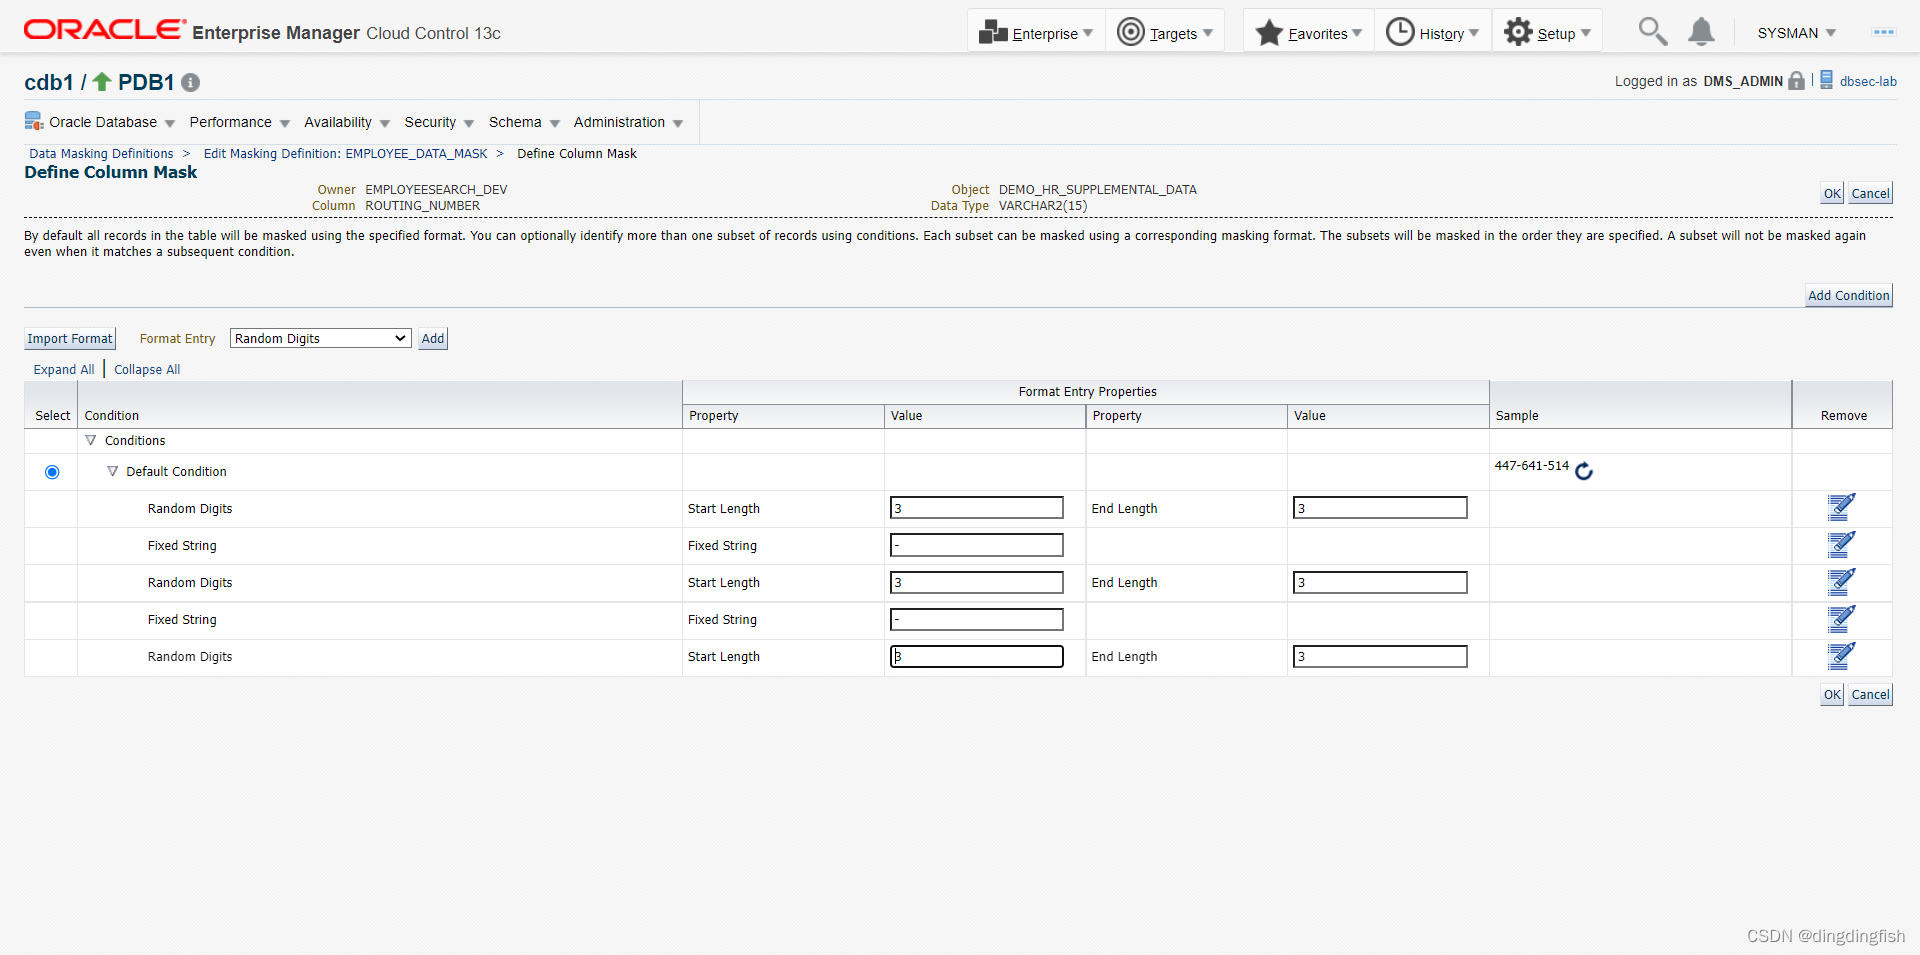Expand the Administration menu

(x=628, y=122)
